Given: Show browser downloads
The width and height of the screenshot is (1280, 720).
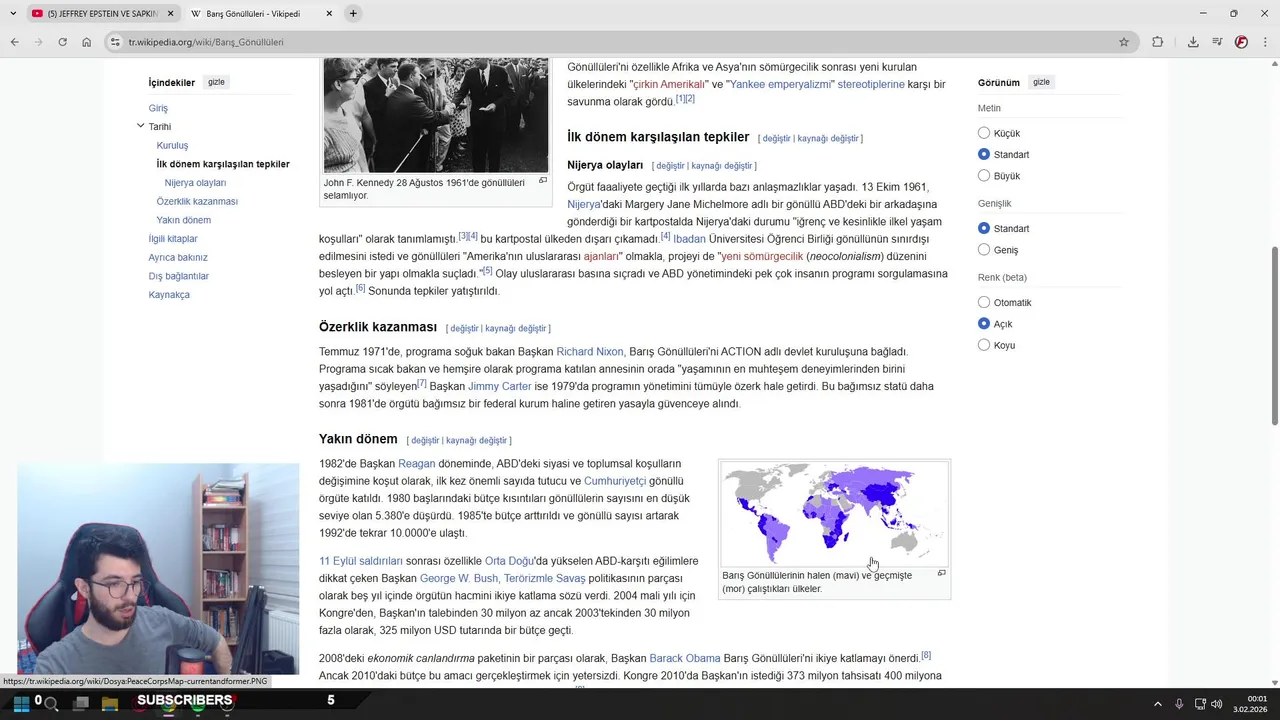Looking at the screenshot, I should pyautogui.click(x=1193, y=42).
